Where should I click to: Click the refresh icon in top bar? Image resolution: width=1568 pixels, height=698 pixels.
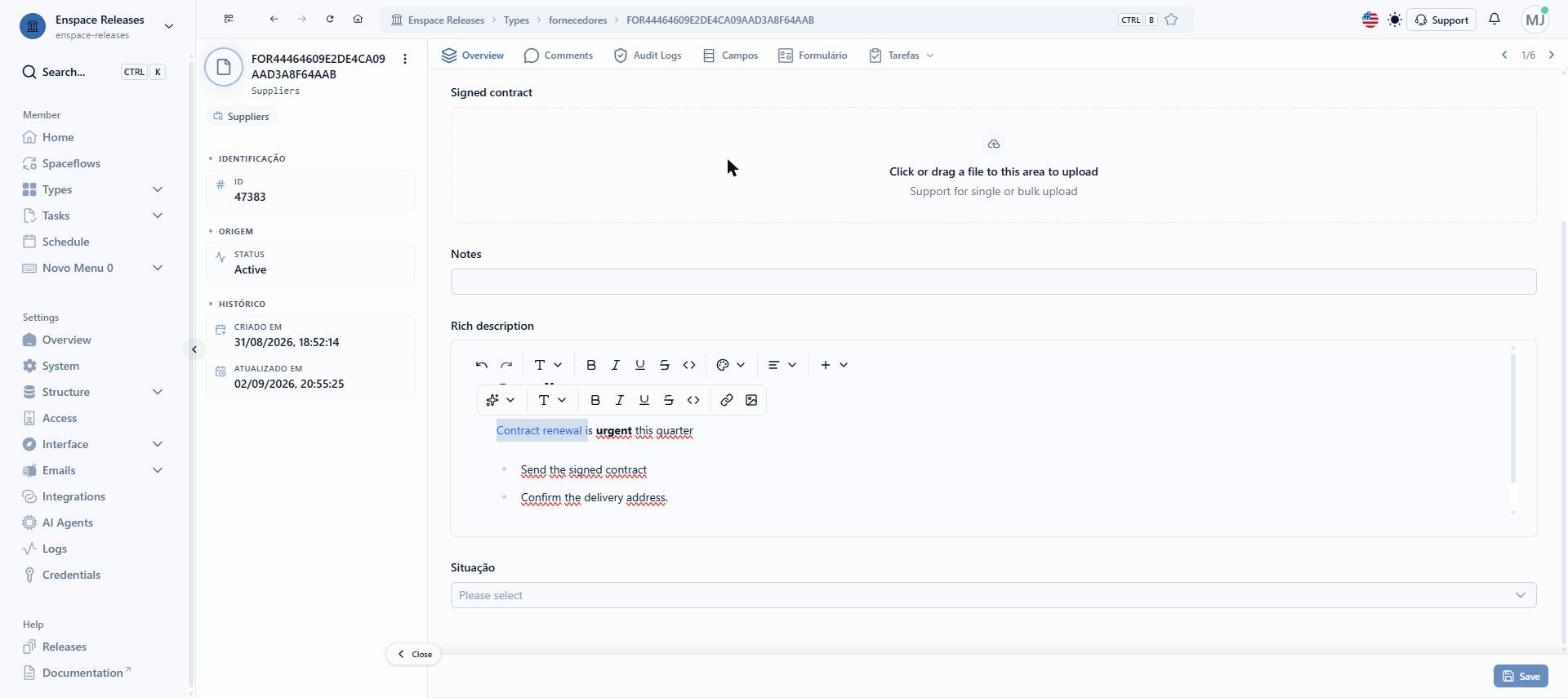pos(330,19)
